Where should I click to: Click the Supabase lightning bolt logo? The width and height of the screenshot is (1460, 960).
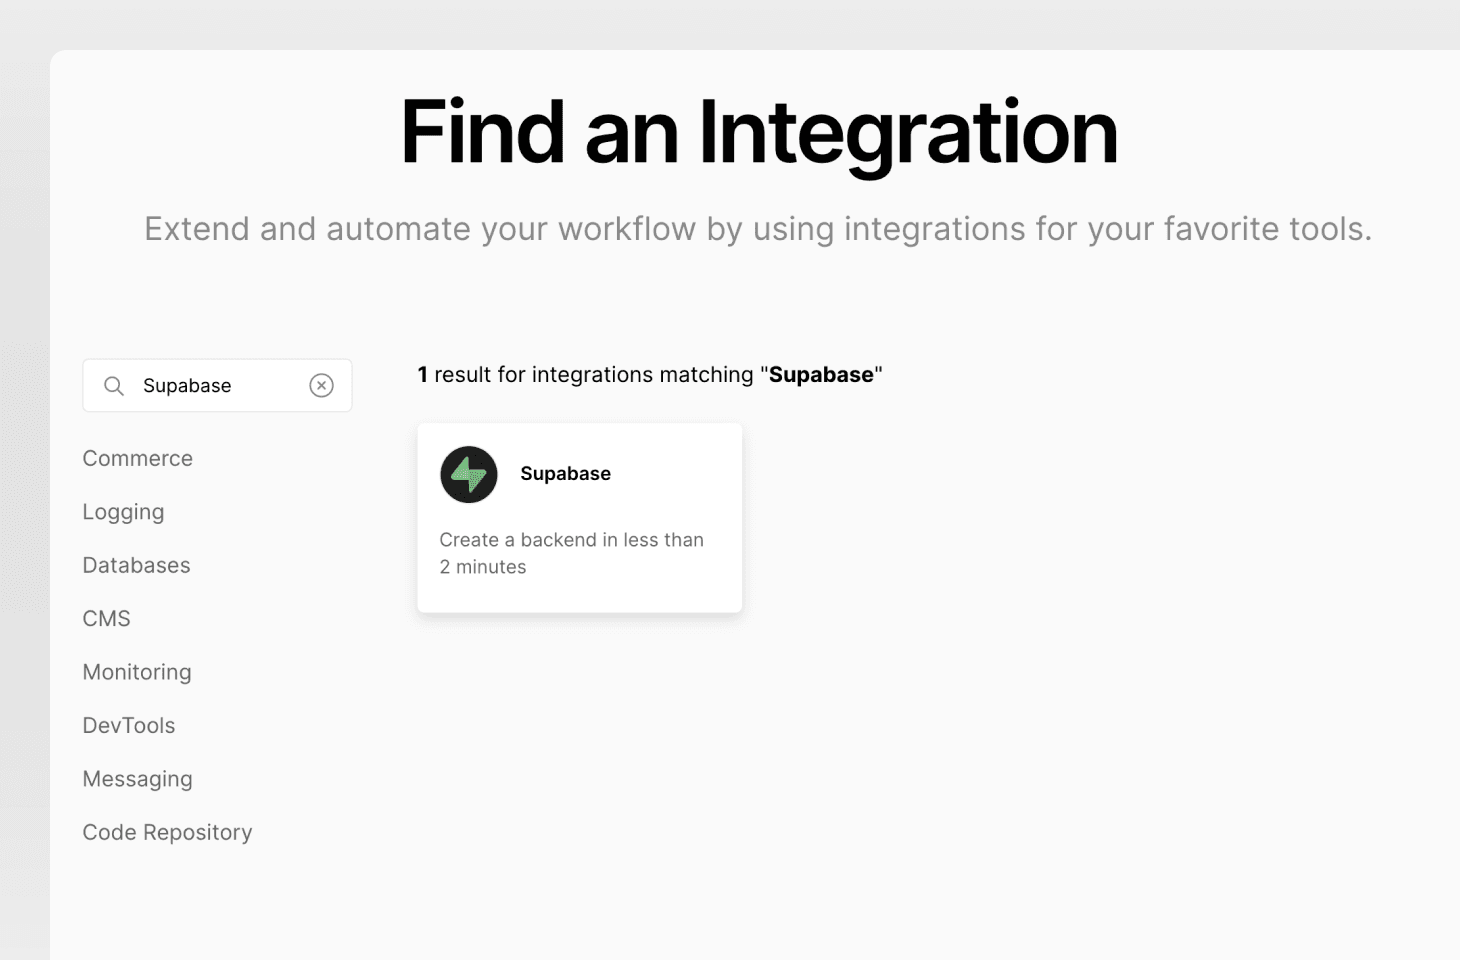pyautogui.click(x=468, y=474)
